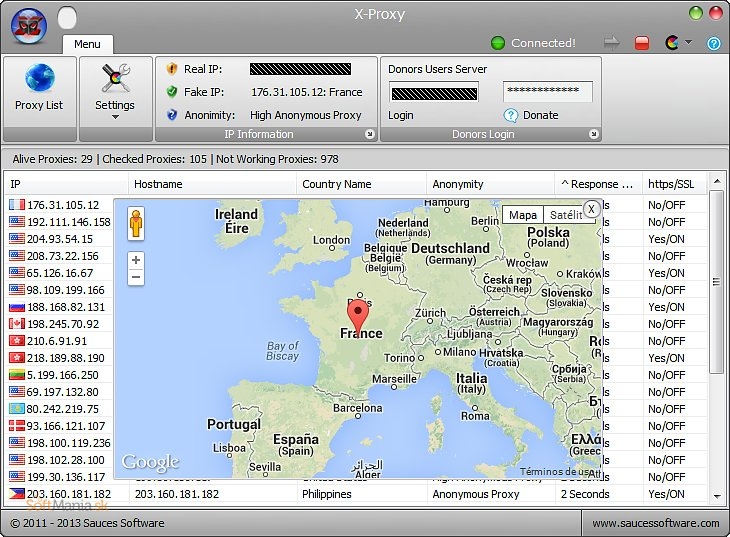Sort by the IP column header

(x=66, y=184)
